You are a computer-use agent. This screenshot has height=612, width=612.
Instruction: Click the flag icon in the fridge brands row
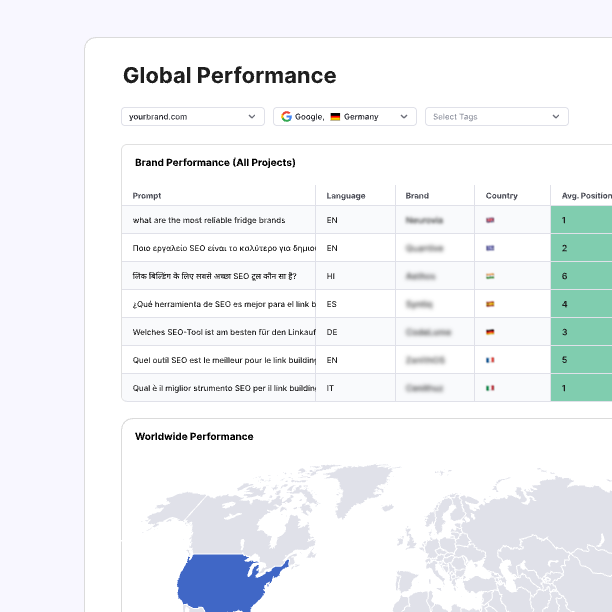pyautogui.click(x=490, y=220)
